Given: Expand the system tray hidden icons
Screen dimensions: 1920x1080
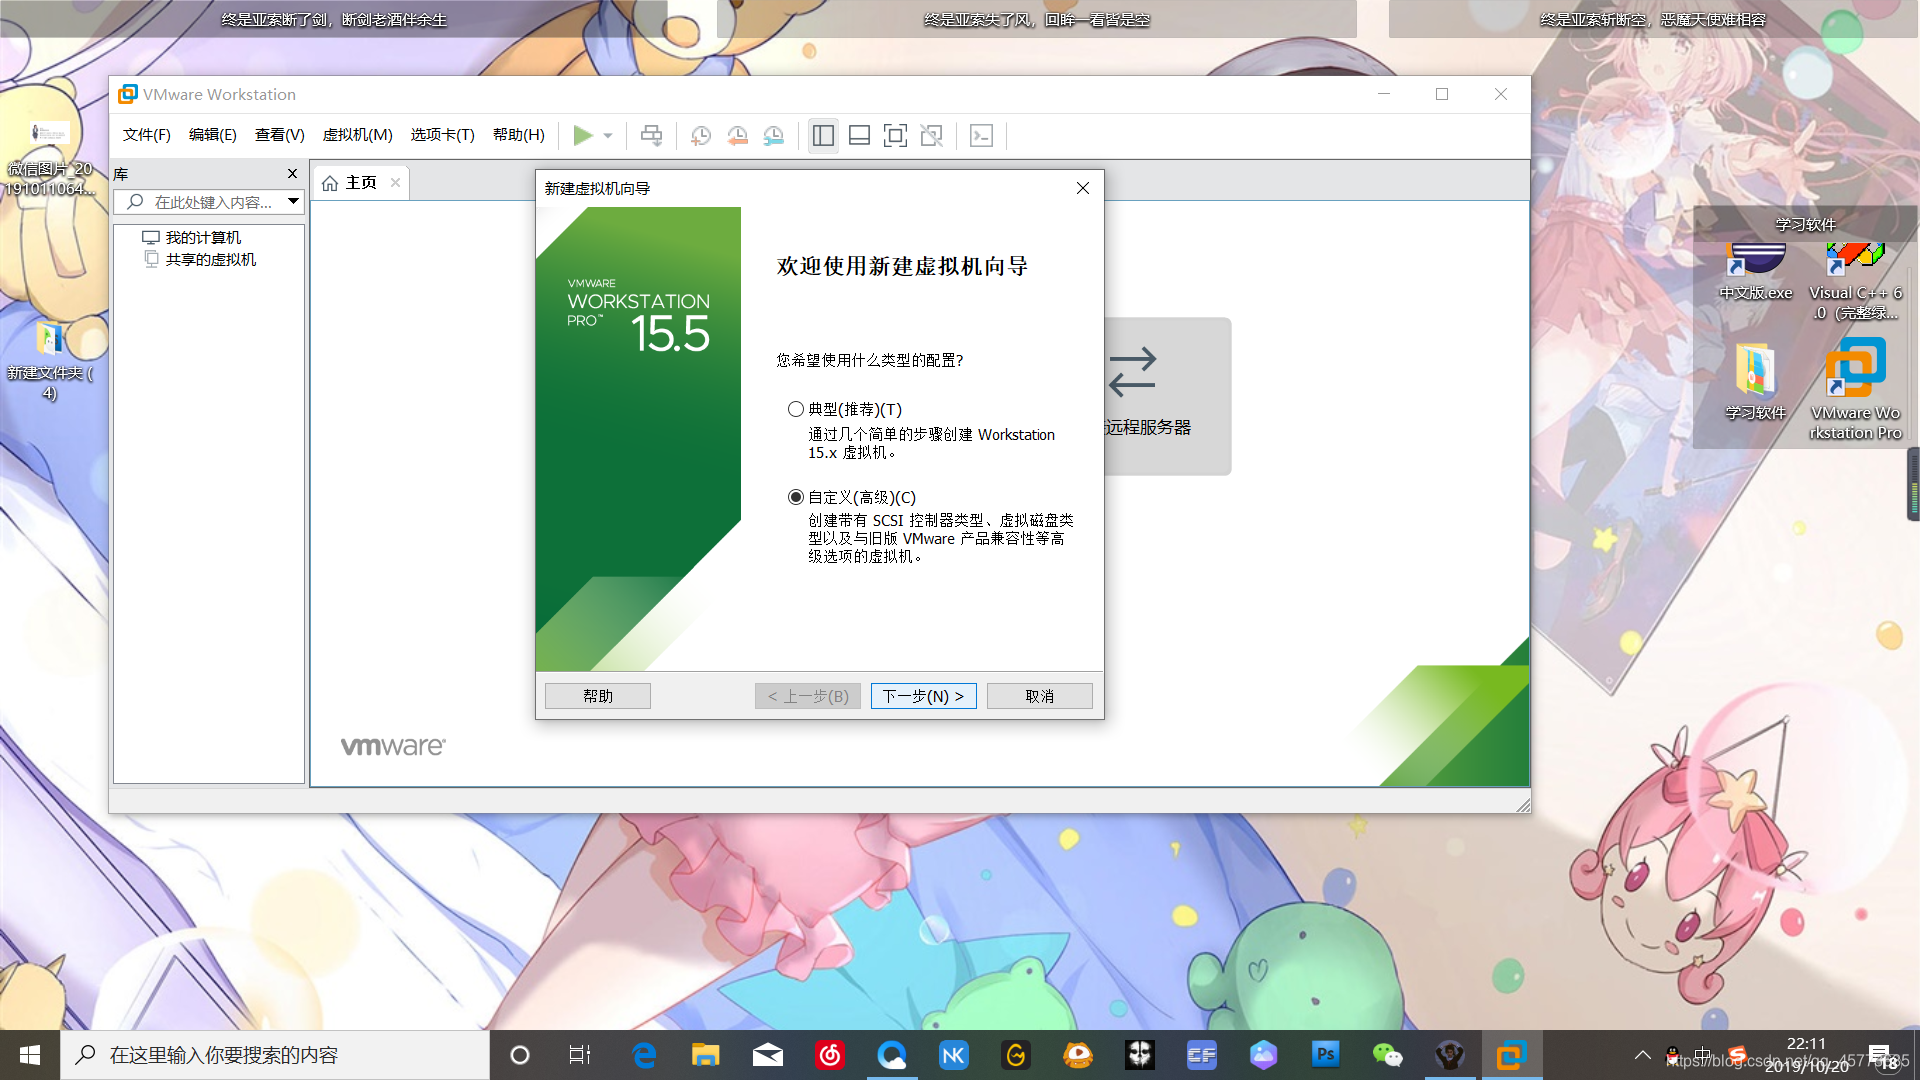Looking at the screenshot, I should click(1642, 1055).
